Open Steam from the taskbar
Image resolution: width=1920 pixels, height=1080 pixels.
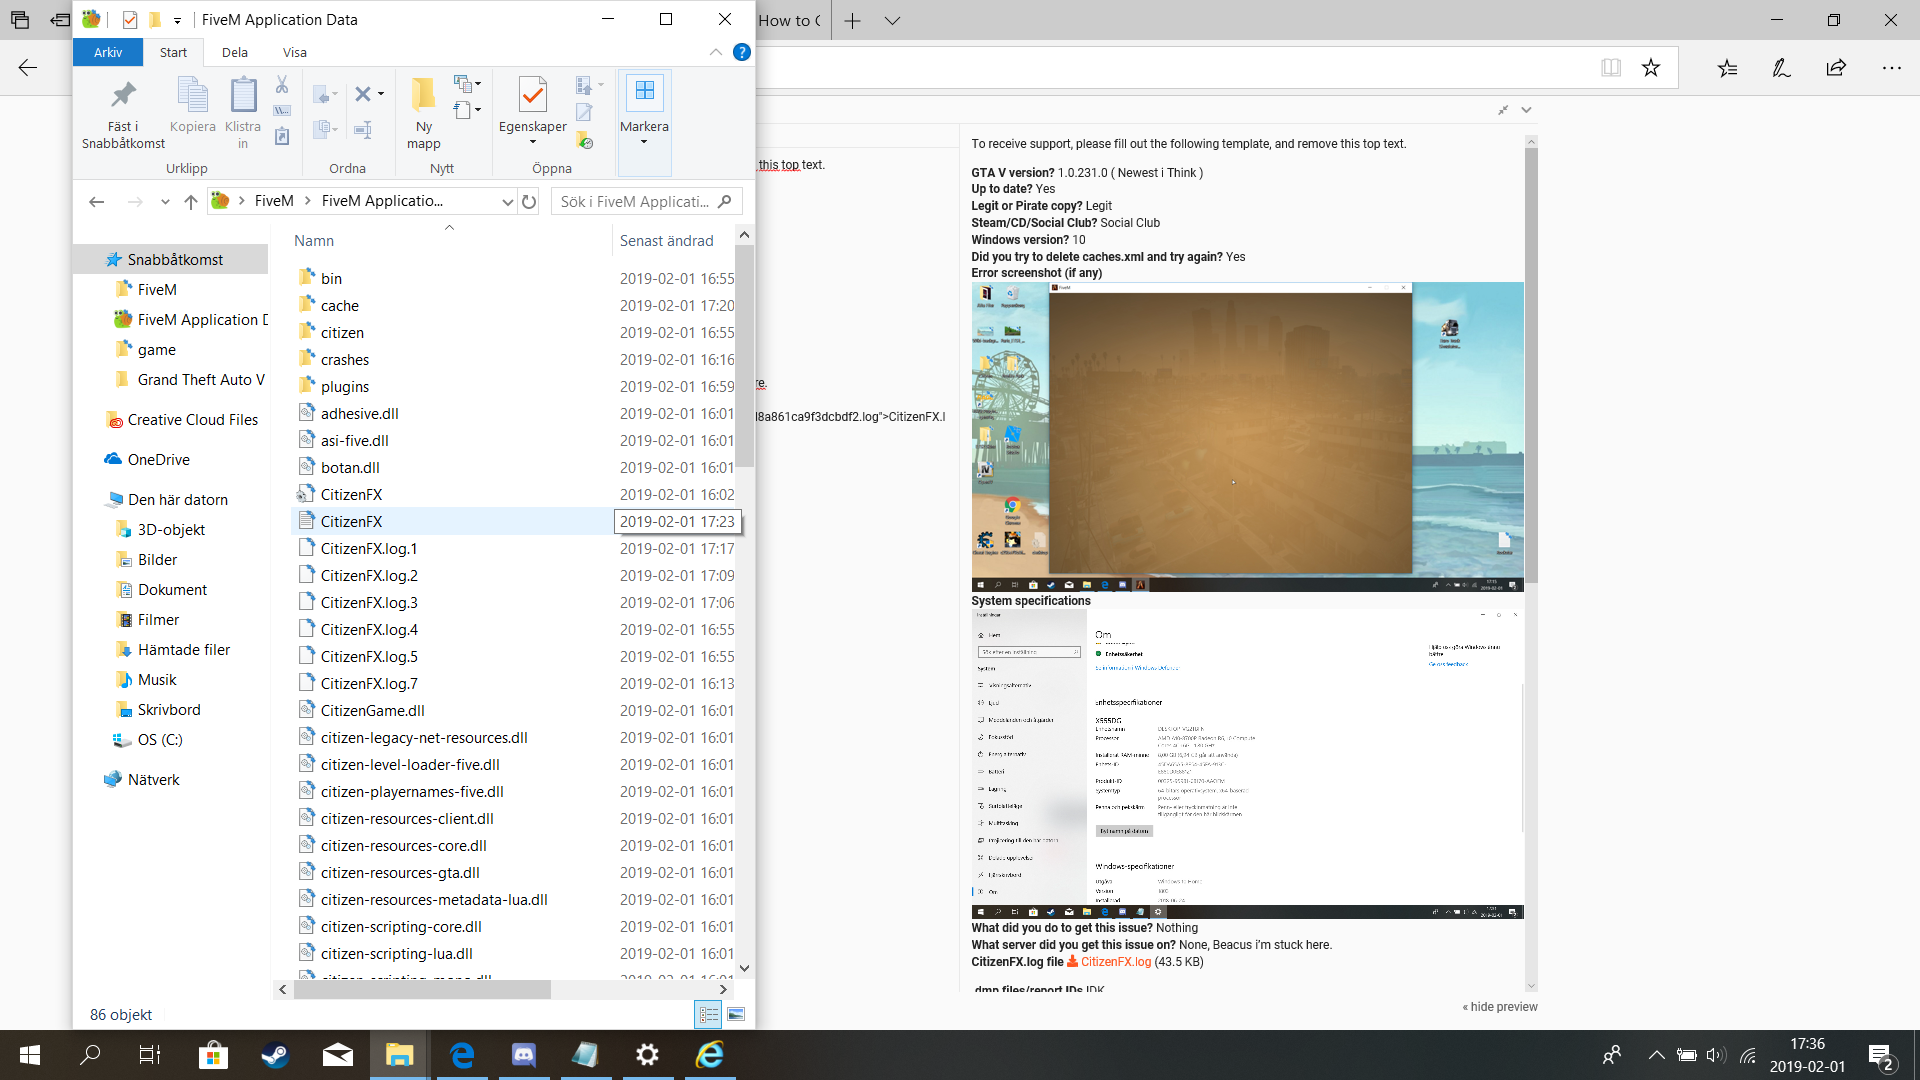pos(275,1055)
